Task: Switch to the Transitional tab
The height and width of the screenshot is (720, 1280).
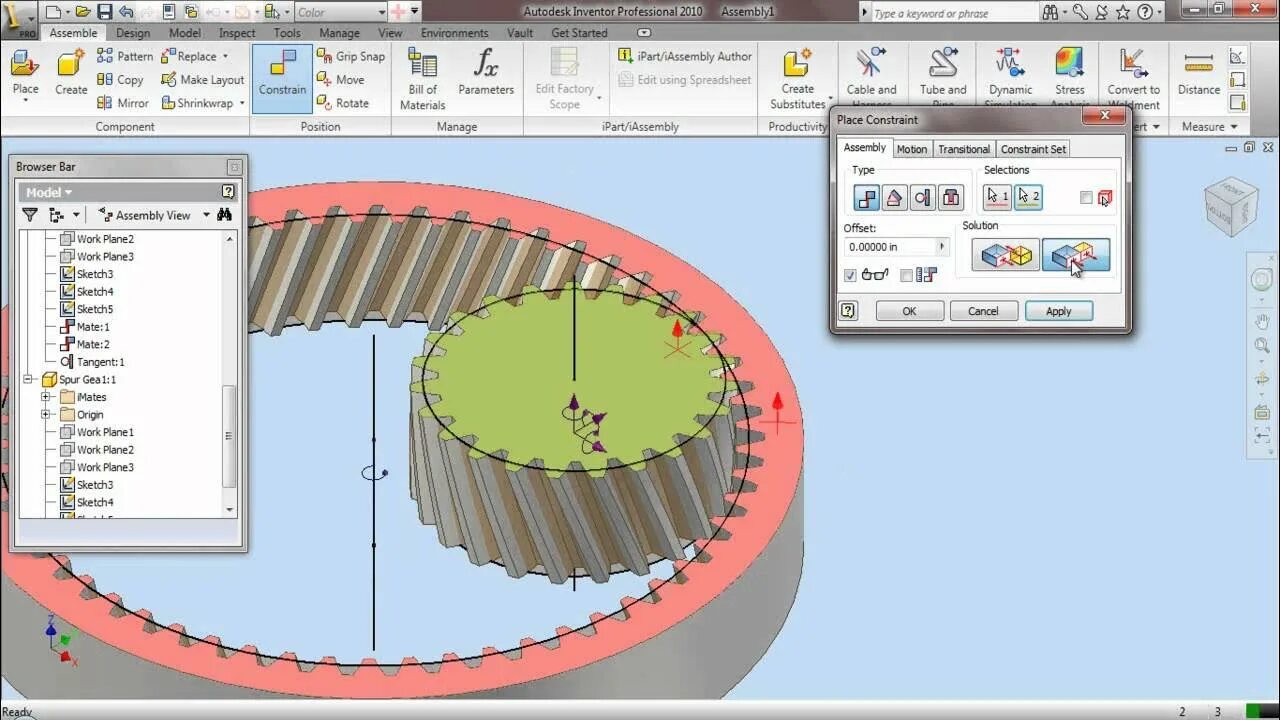Action: pos(964,149)
